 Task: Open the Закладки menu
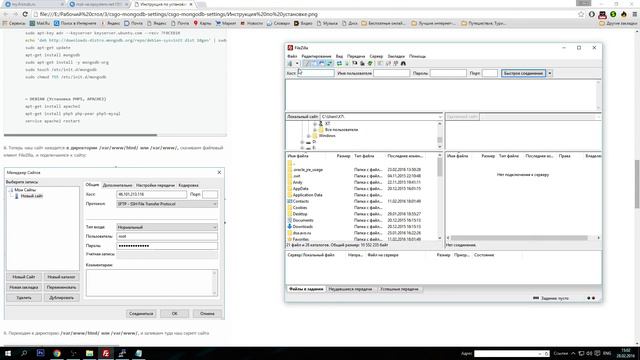click(396, 56)
